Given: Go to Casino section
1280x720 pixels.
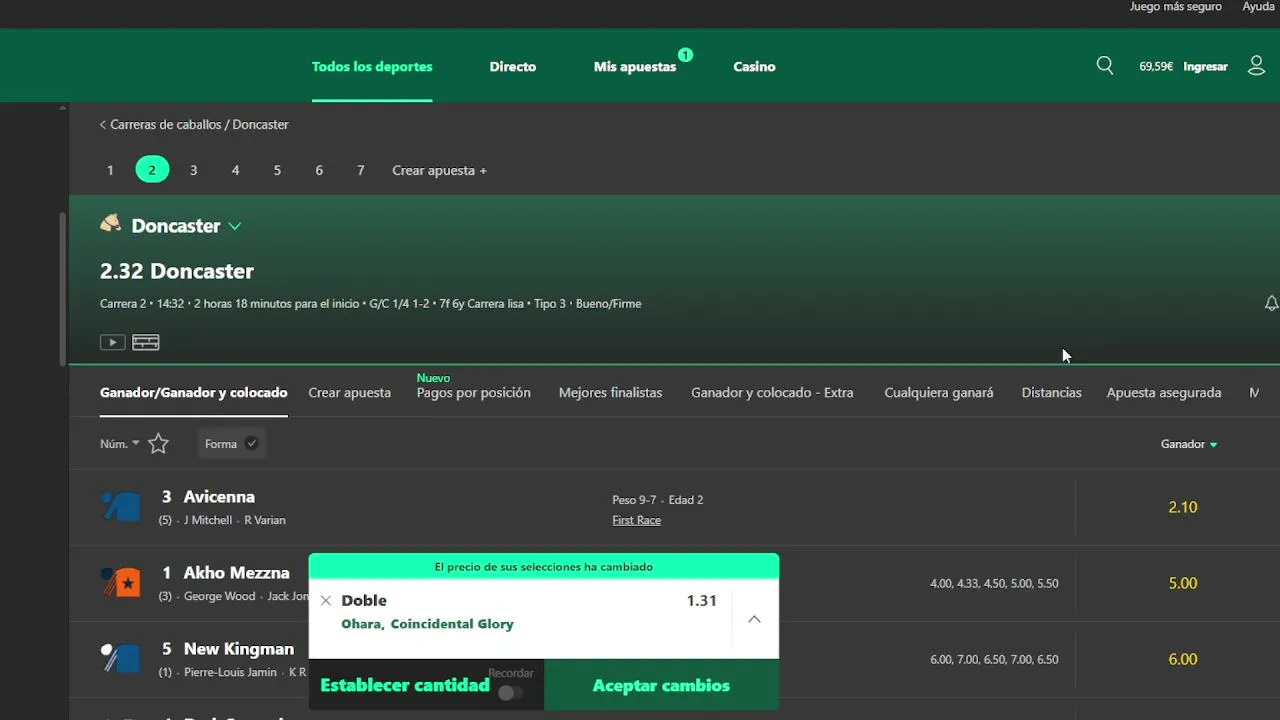Looking at the screenshot, I should coord(754,67).
